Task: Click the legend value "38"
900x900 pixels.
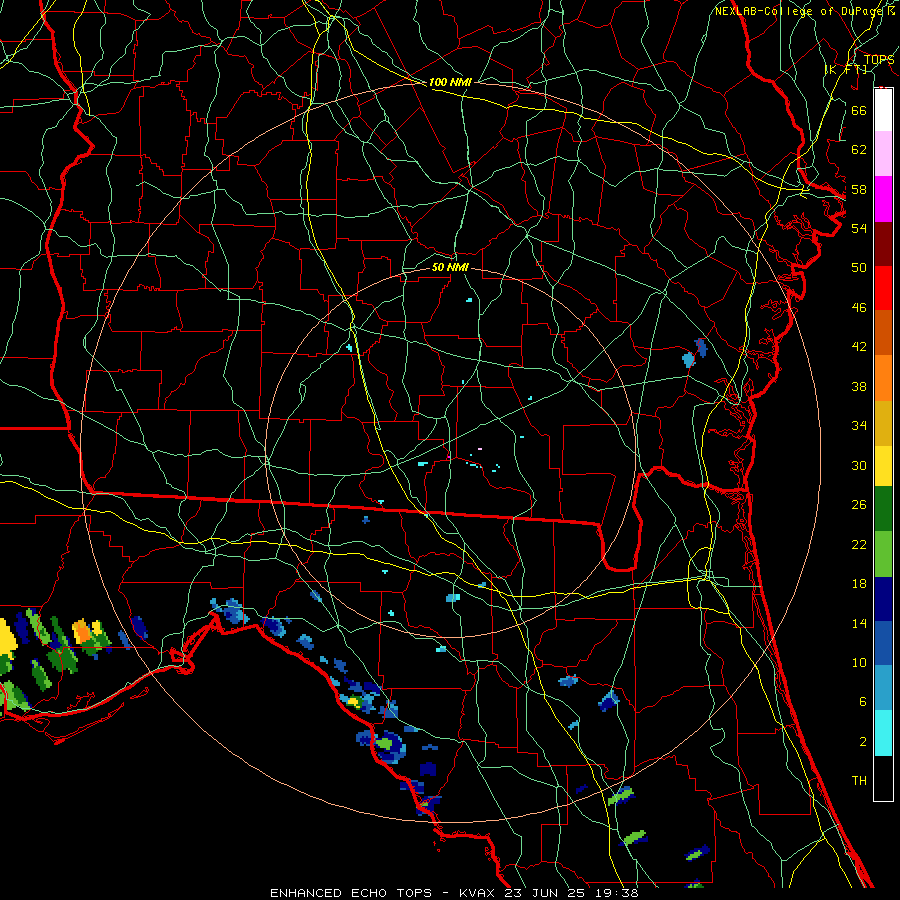Action: pyautogui.click(x=859, y=386)
